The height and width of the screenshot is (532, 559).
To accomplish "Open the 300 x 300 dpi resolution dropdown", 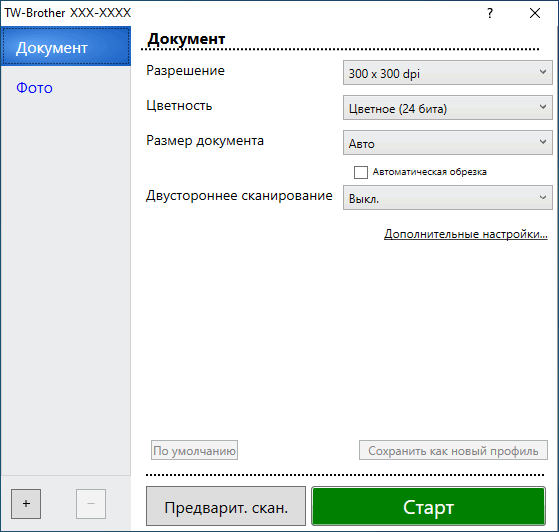I will click(447, 72).
